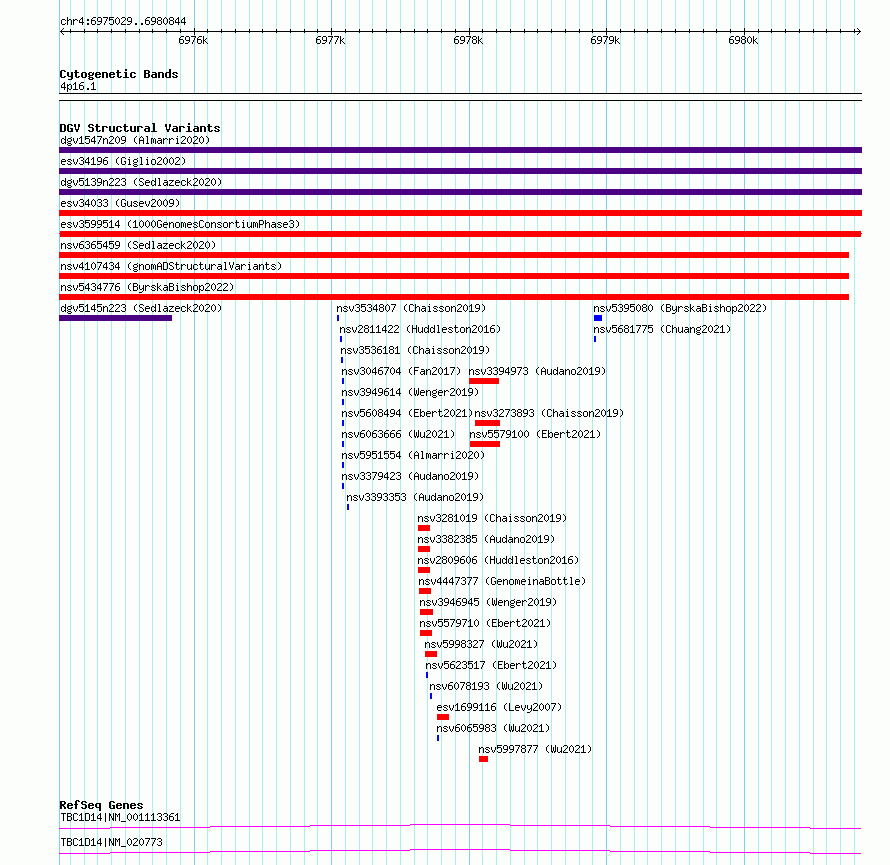Click TBC1D14|NM_001113361 gene label
This screenshot has width=890, height=865.
click(120, 817)
